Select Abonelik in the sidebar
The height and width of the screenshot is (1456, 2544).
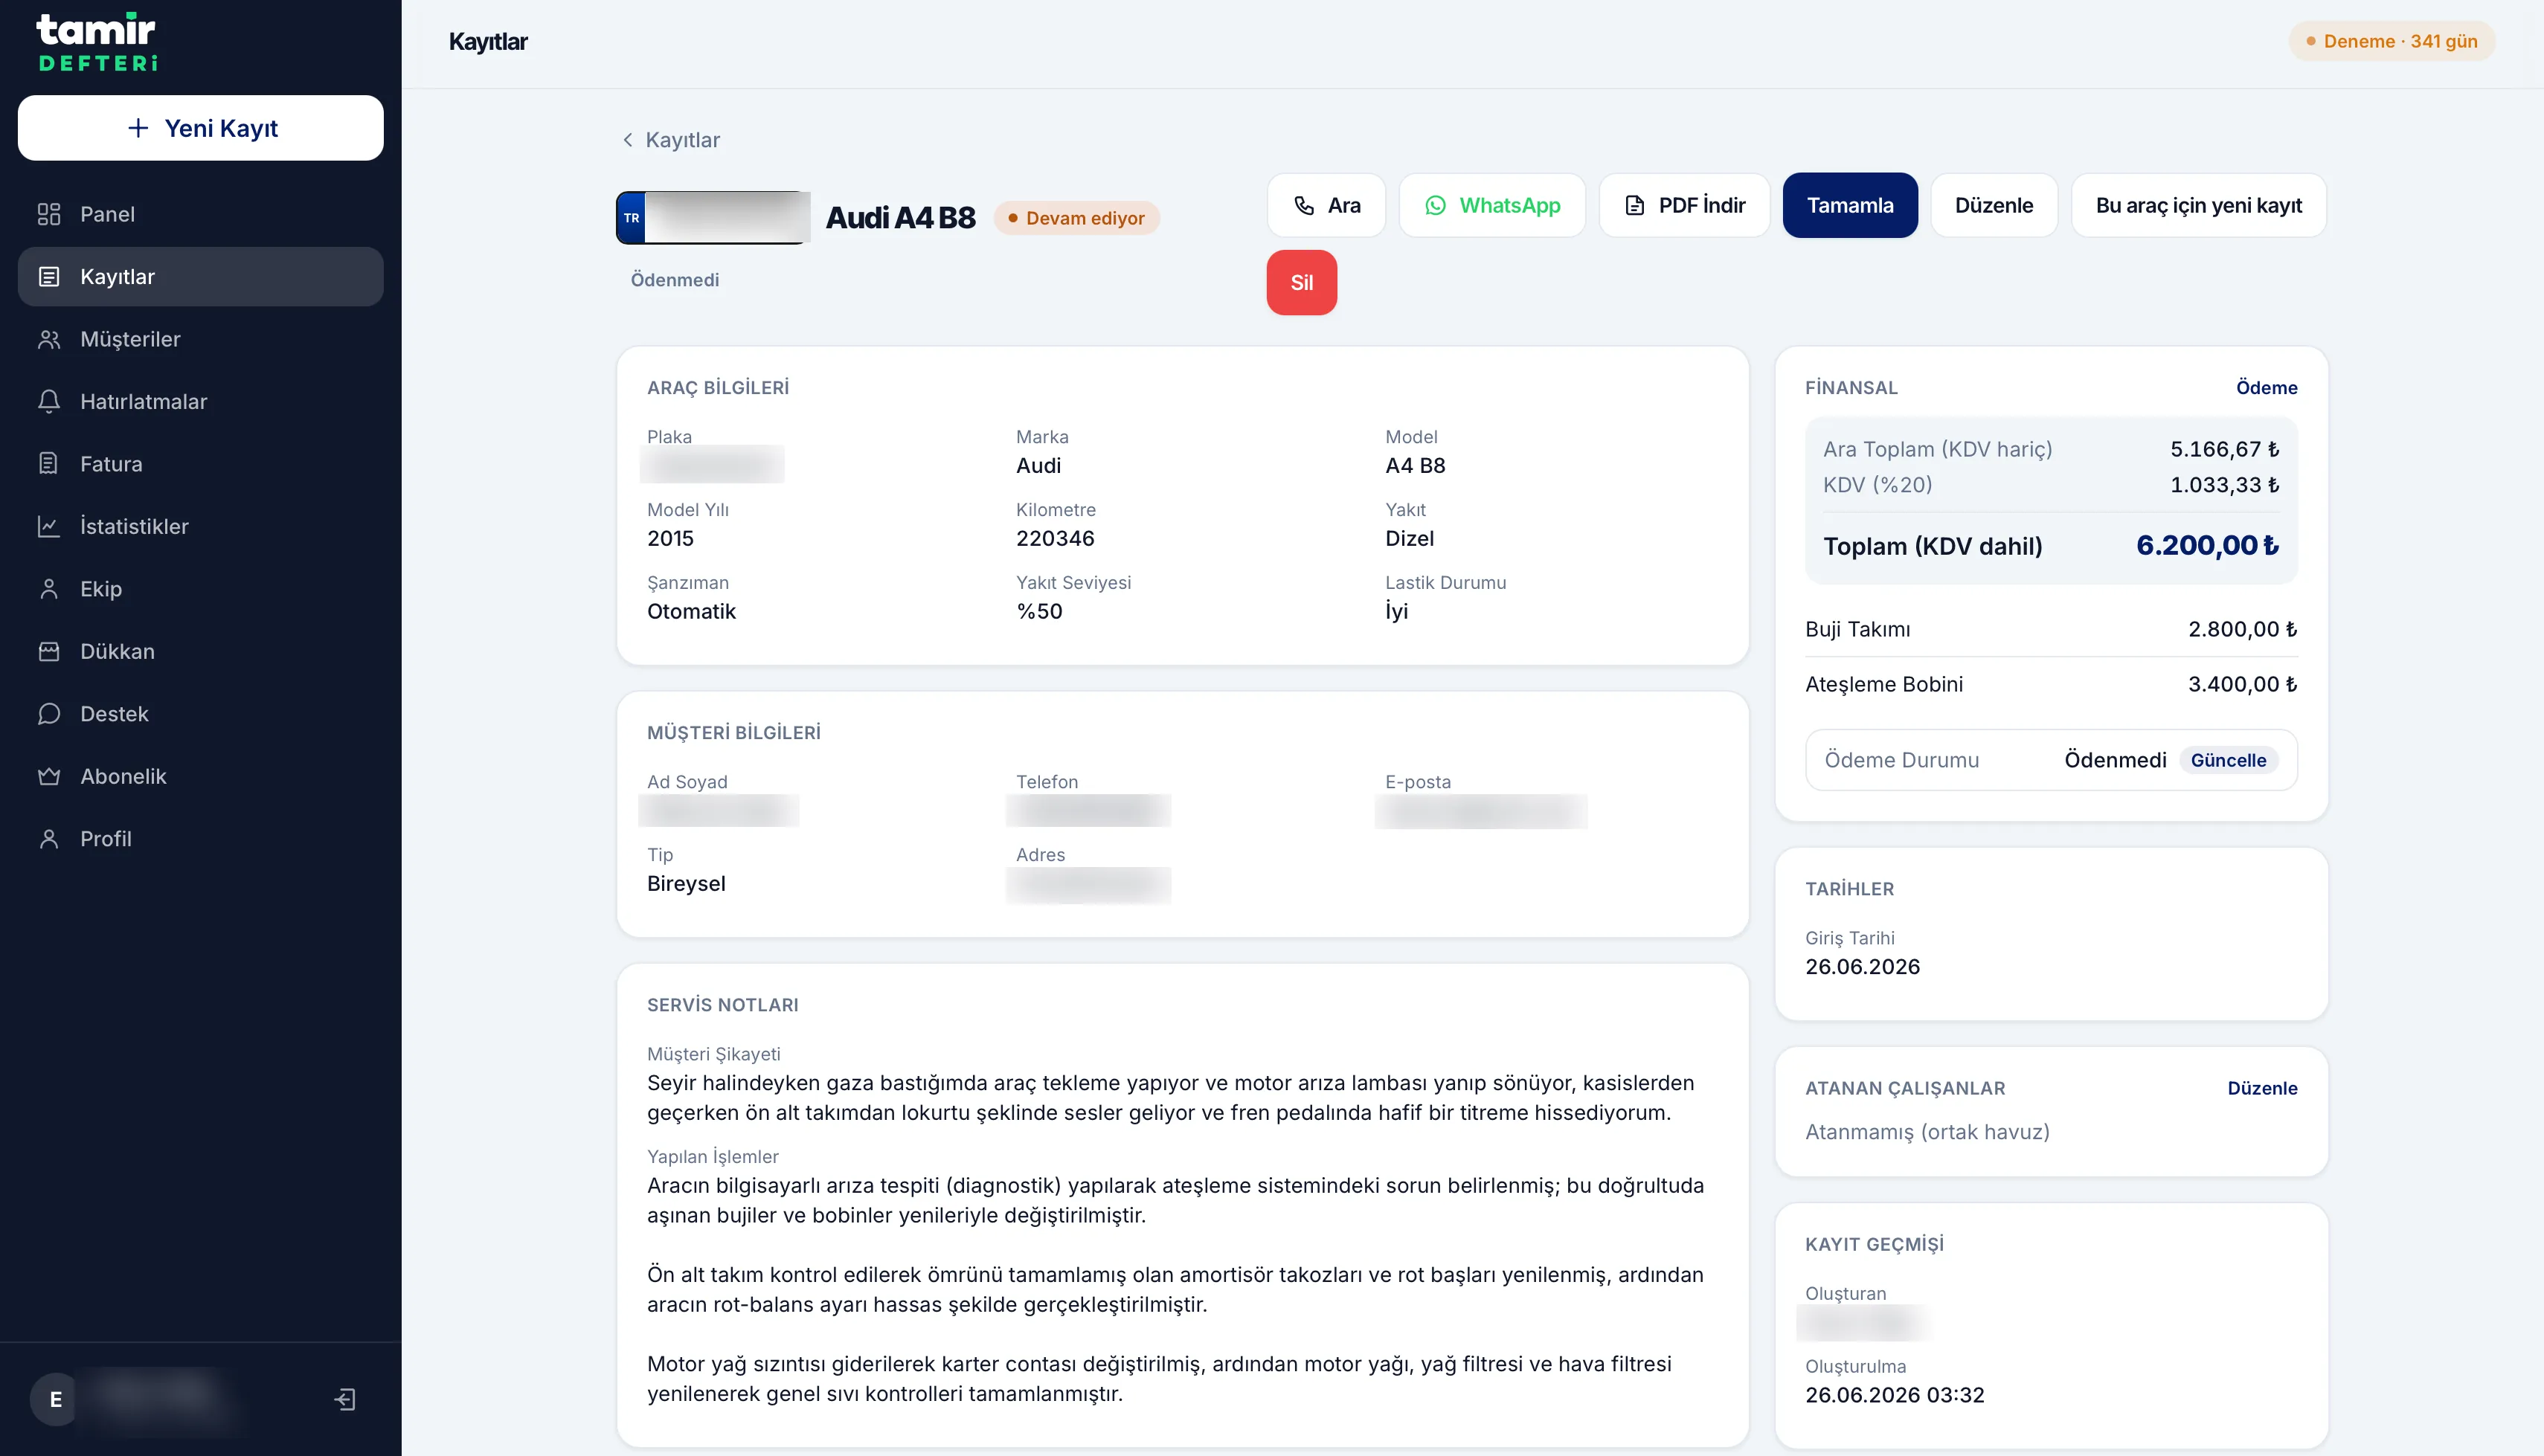200,776
